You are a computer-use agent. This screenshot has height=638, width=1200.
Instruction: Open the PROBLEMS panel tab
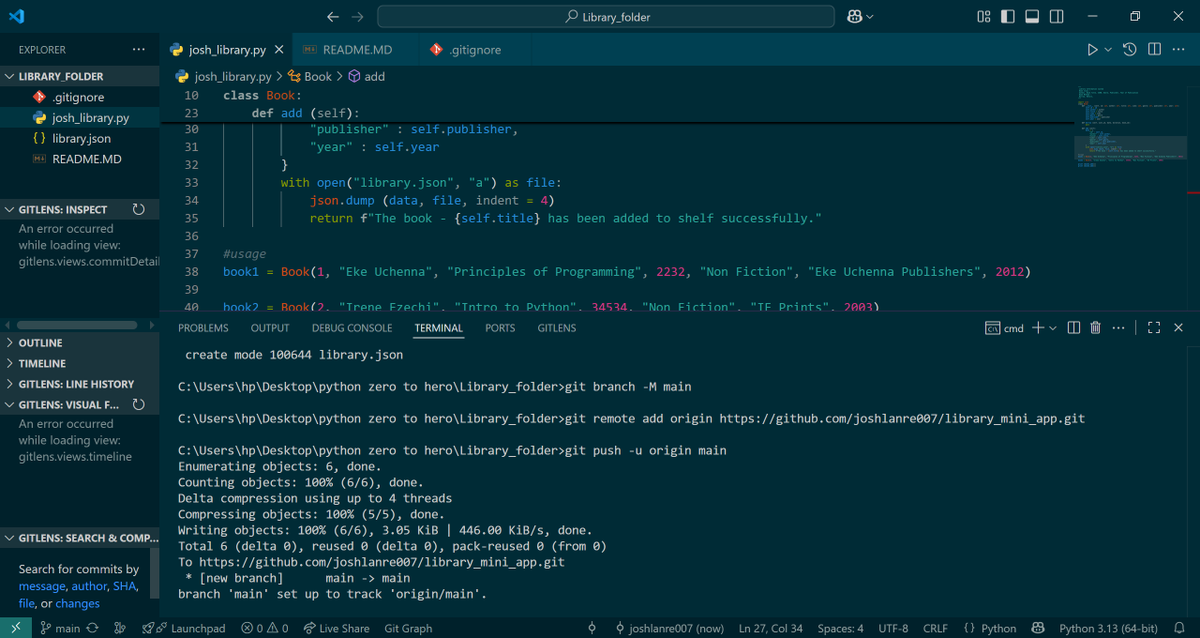203,328
